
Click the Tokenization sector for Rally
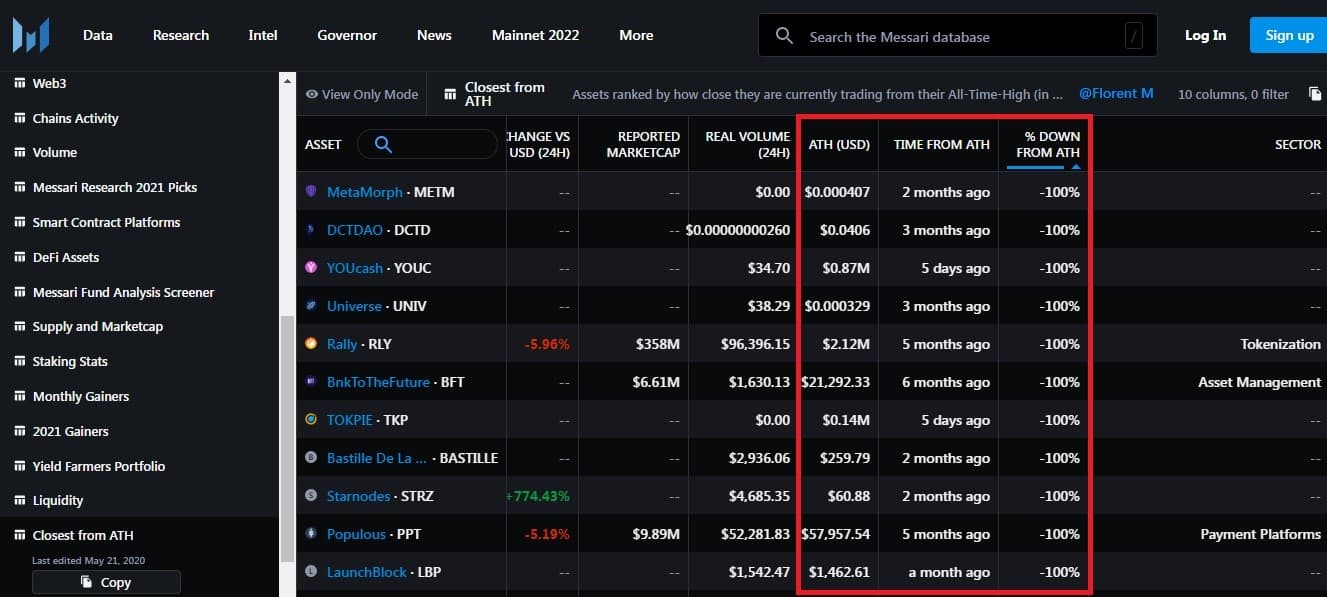[x=1281, y=344]
